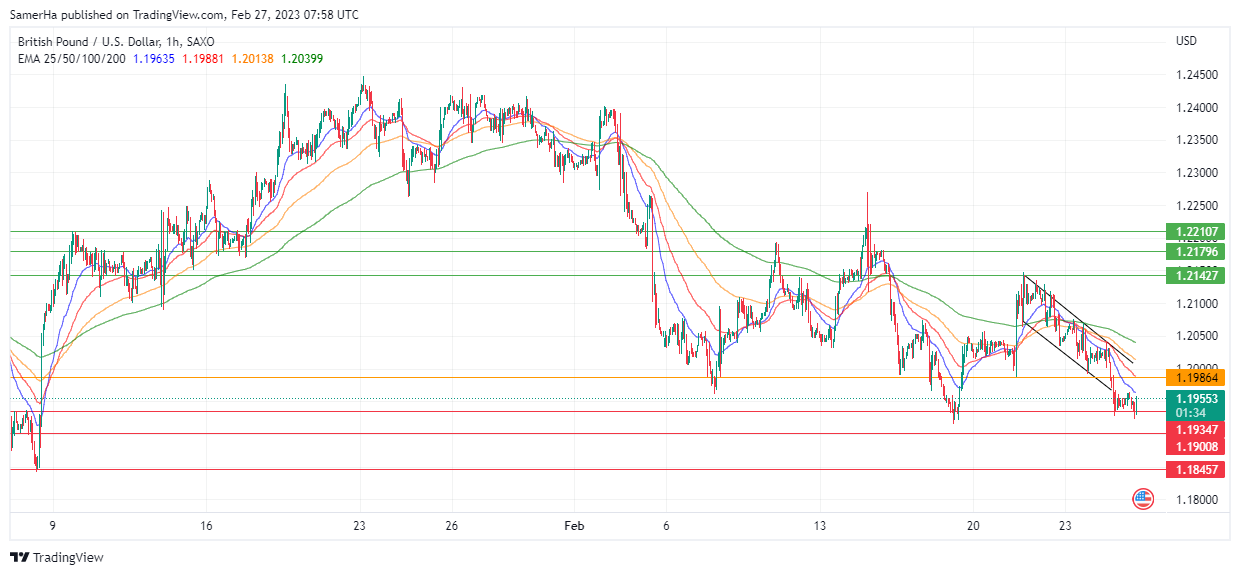Click the 16 date on time axis
Screen dimensions: 1240x575
tap(206, 525)
